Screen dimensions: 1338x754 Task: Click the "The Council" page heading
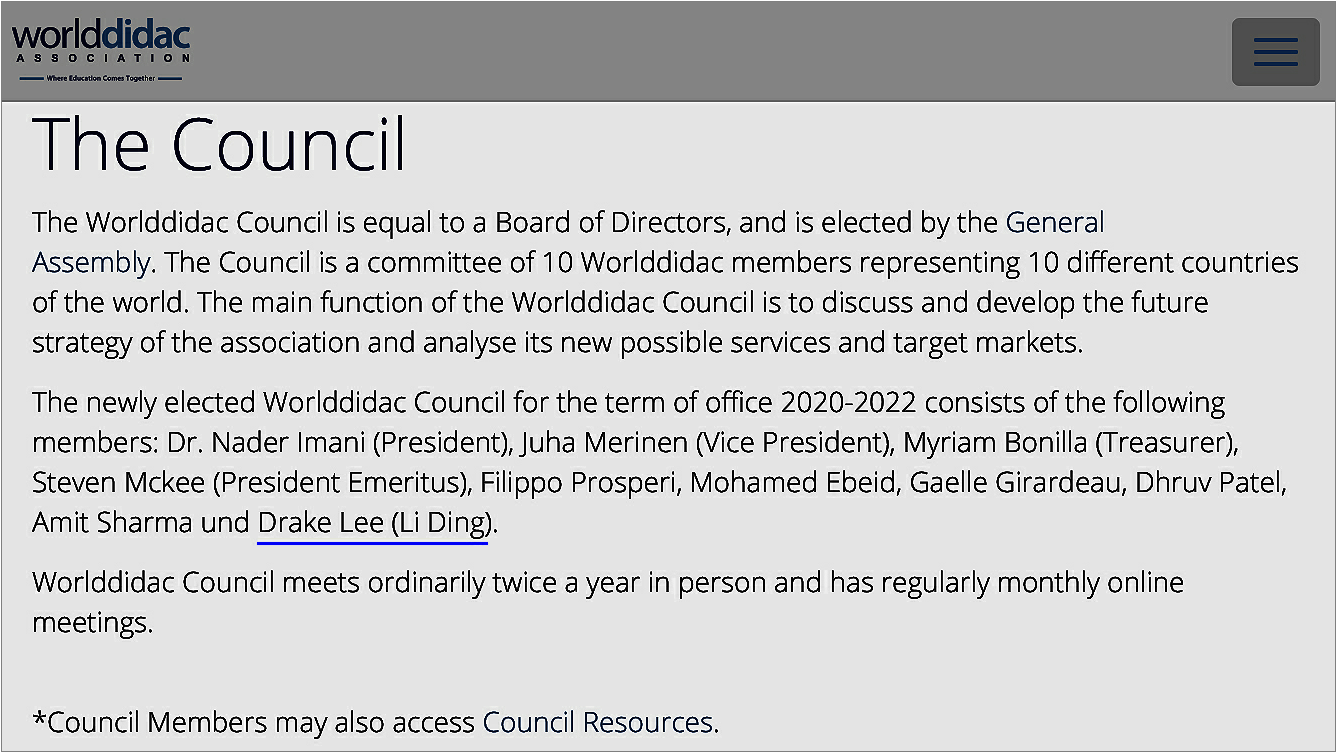point(220,145)
